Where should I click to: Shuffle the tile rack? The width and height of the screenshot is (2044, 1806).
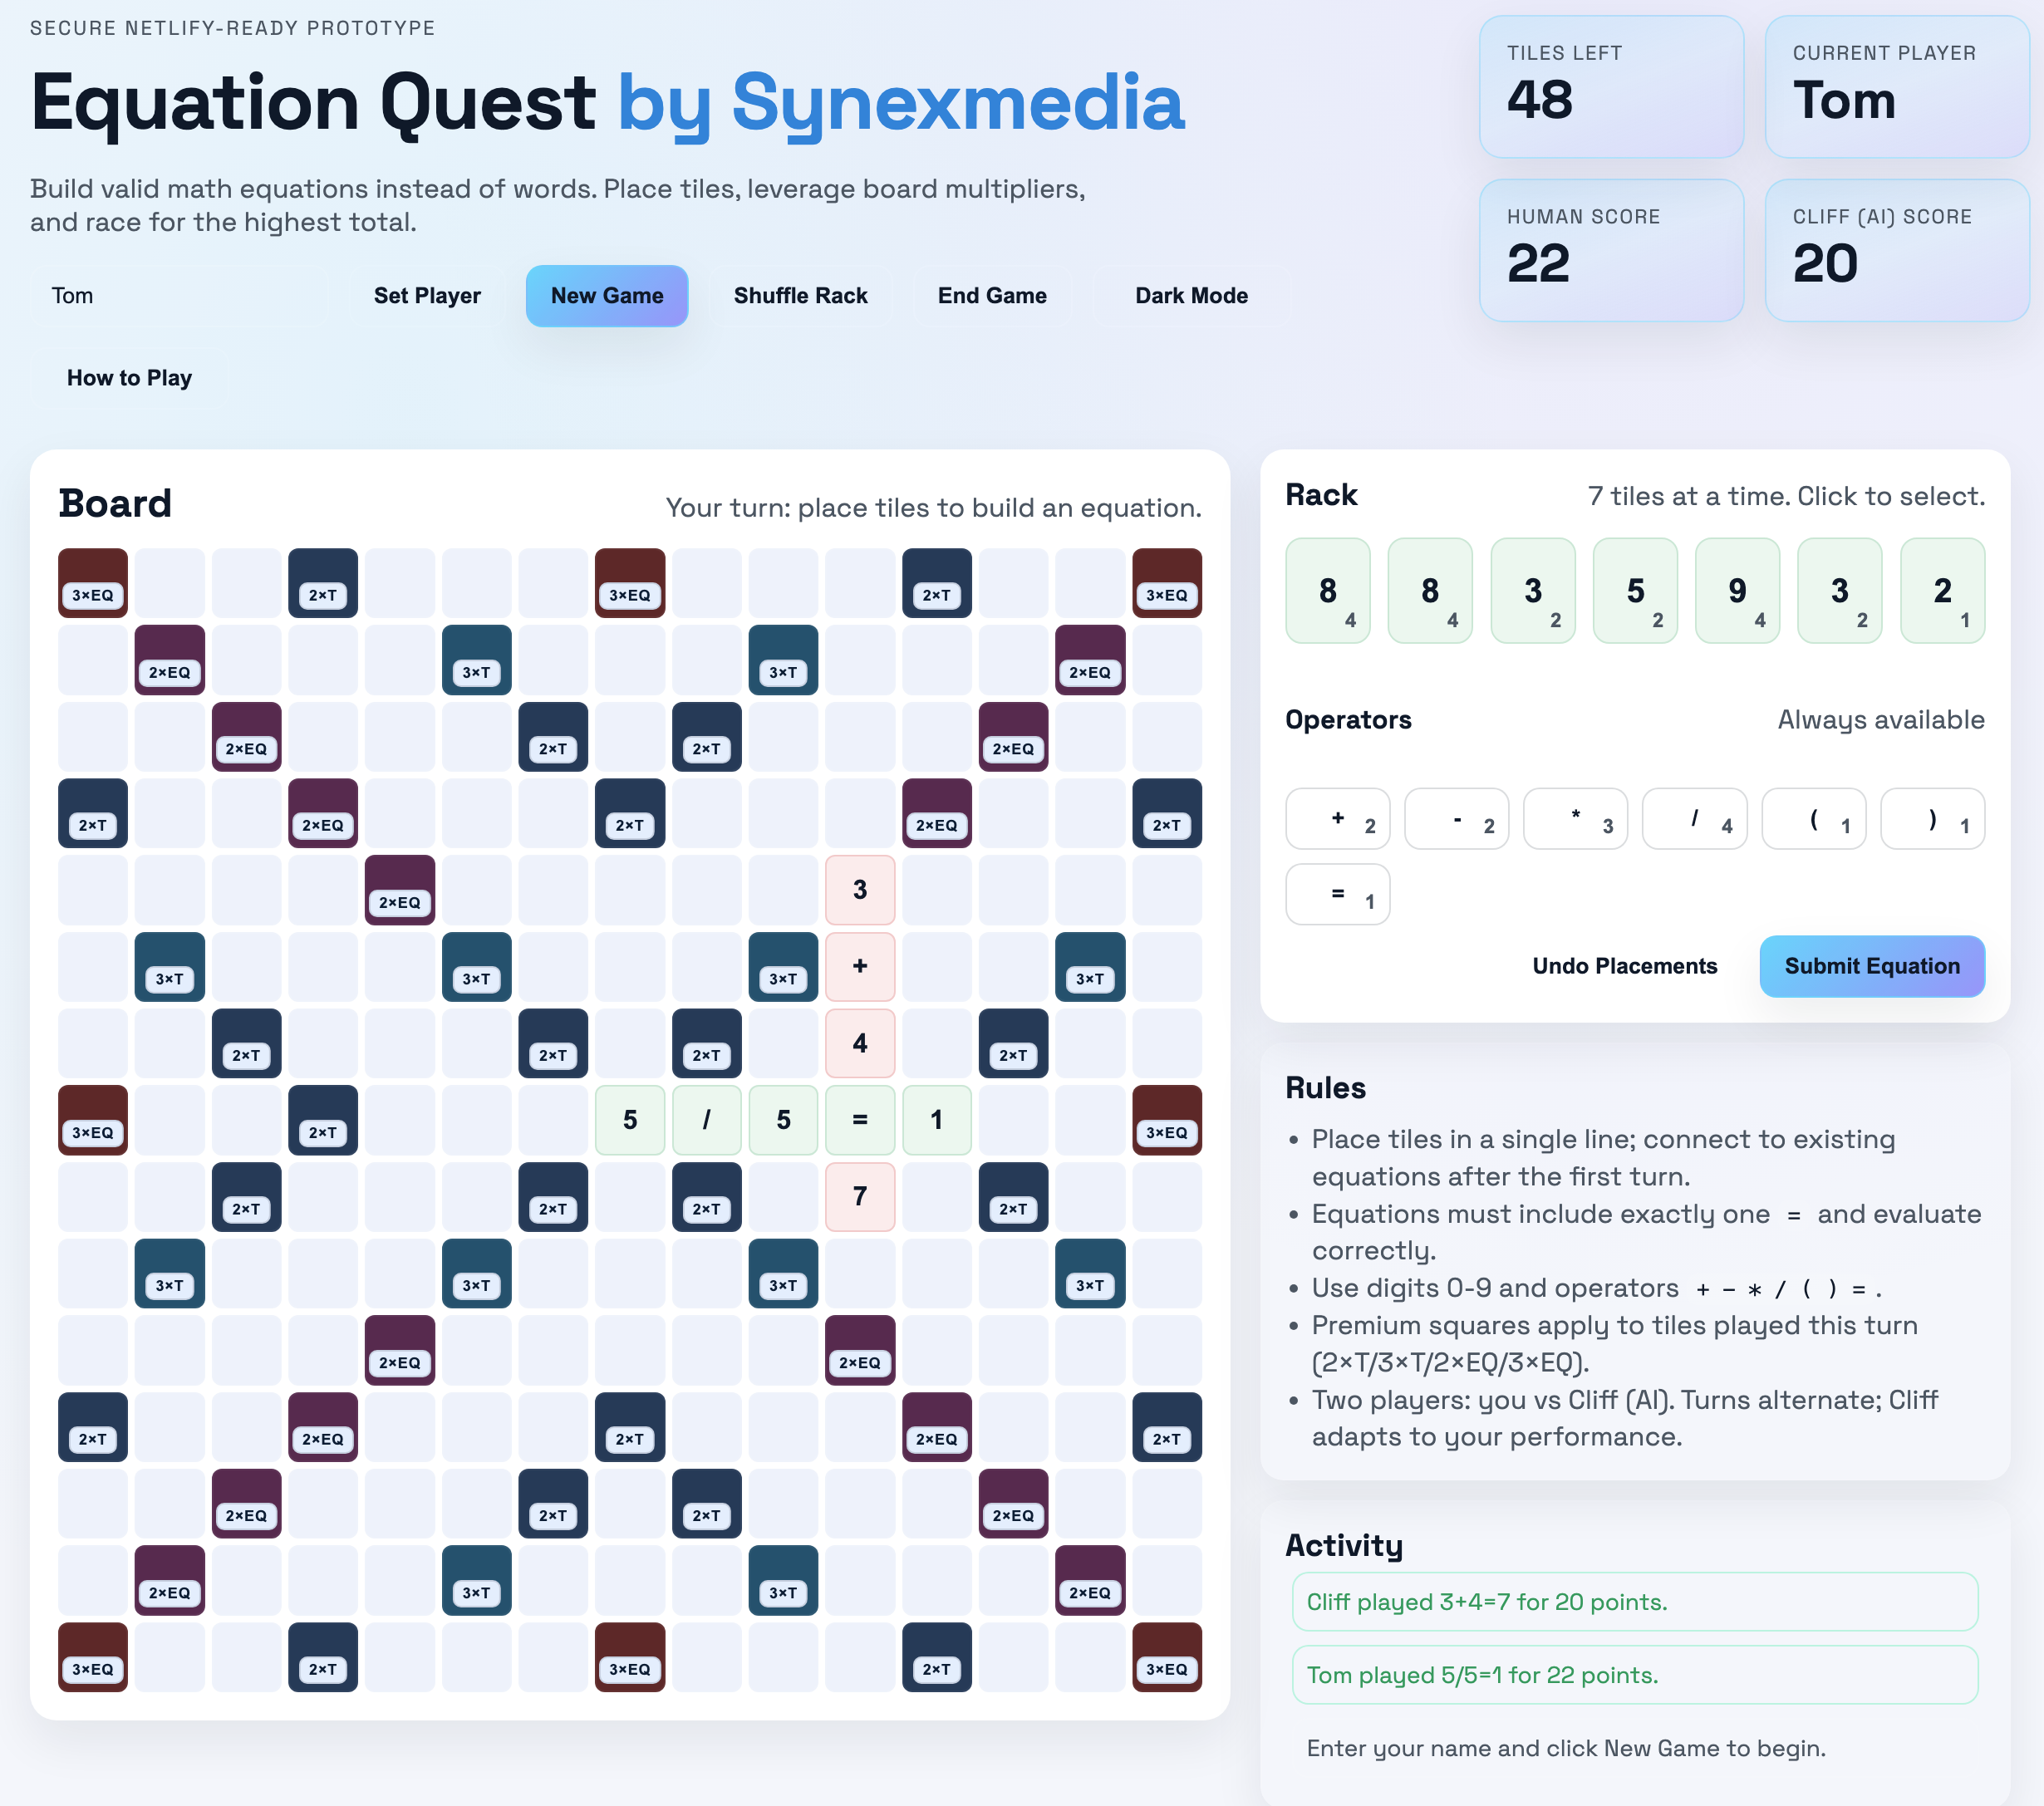click(x=800, y=295)
